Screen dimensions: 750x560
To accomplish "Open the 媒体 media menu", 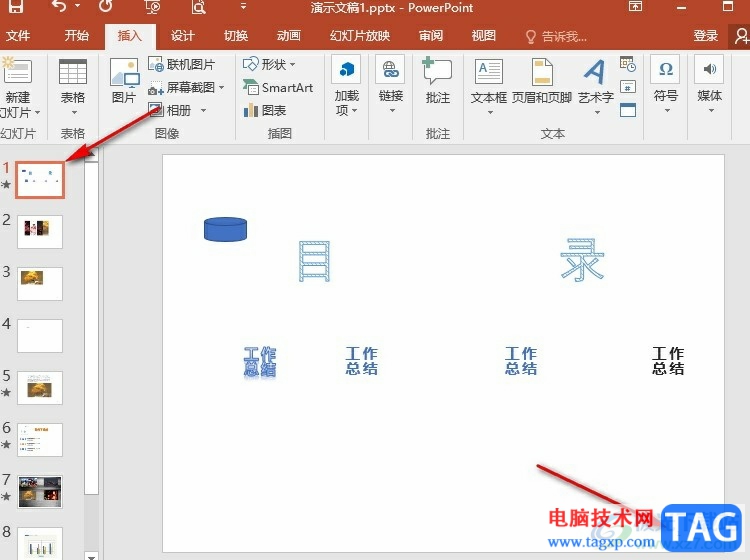I will tap(709, 85).
